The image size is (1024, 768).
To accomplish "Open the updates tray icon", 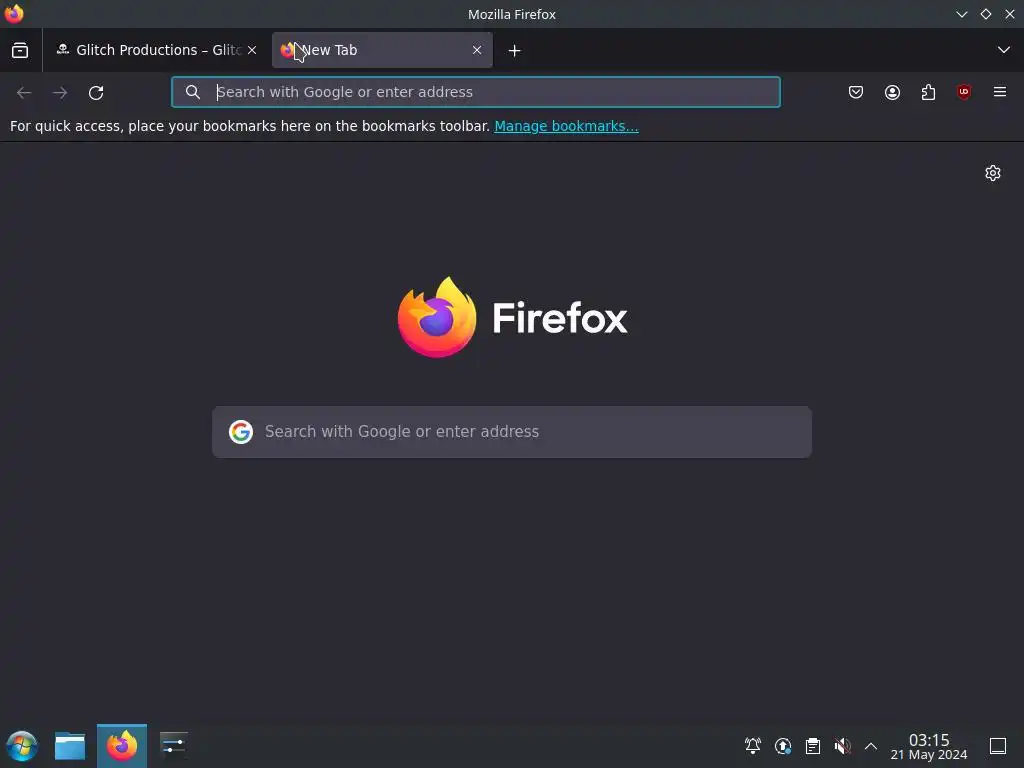I will tap(783, 746).
